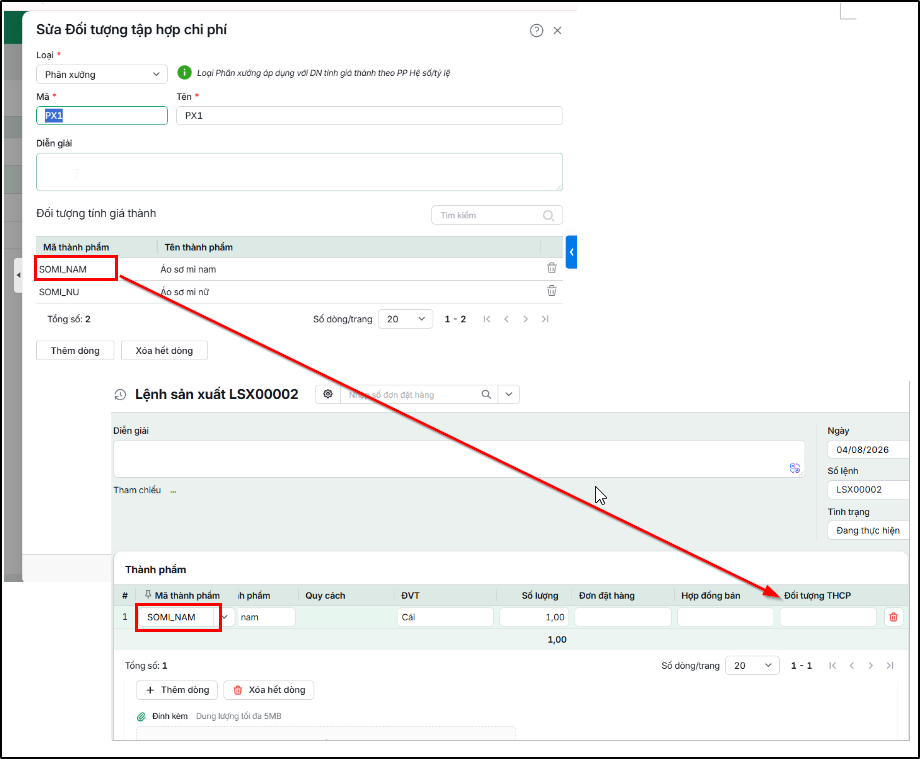Click the Thêm dòng button in dialog
Screen dimensions: 920x759
75,351
